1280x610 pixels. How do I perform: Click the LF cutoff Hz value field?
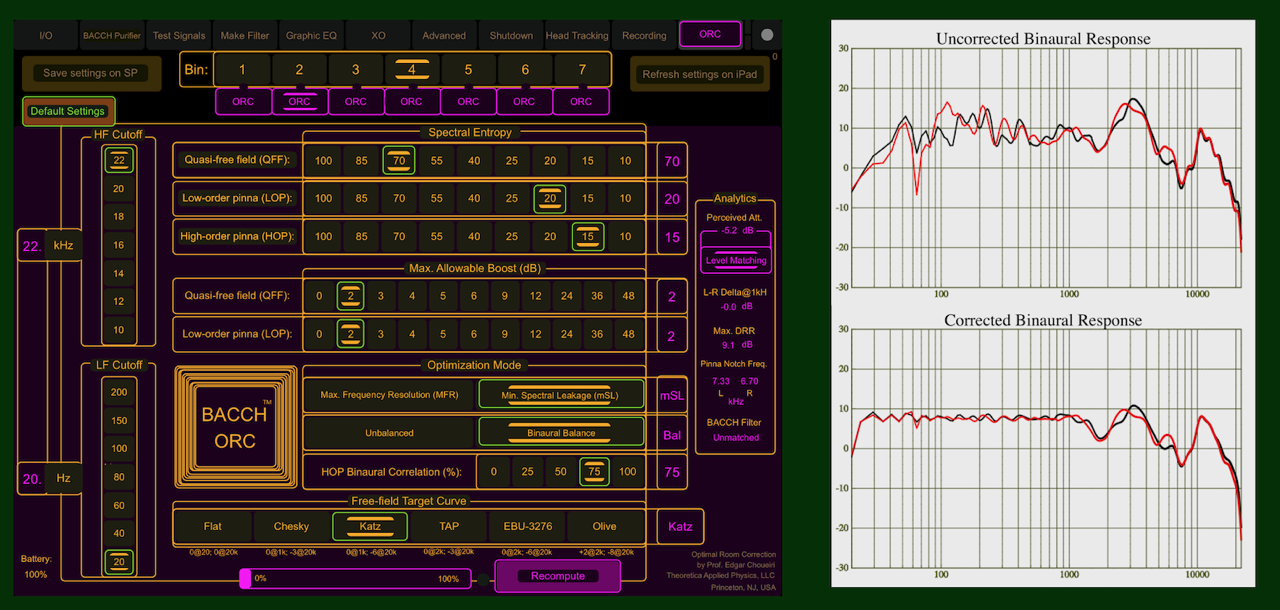pyautogui.click(x=49, y=479)
